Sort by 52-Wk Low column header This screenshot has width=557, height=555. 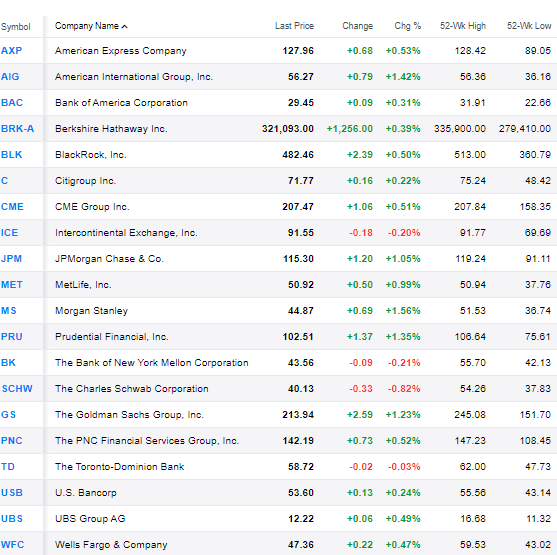pos(529,26)
